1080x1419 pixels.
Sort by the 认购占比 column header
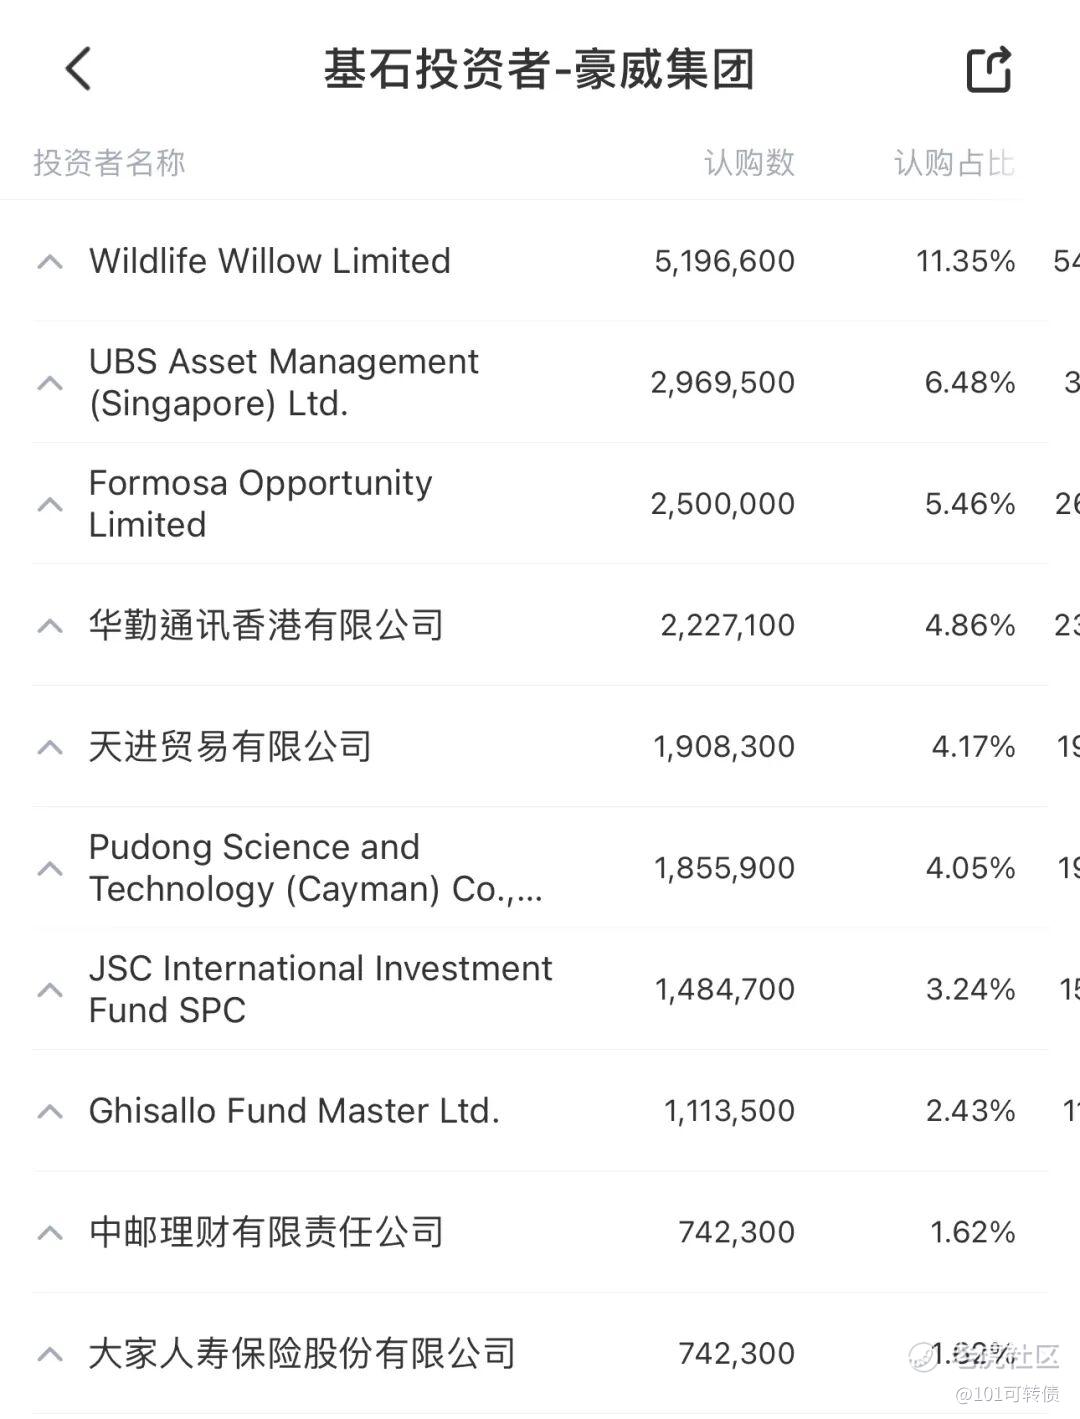(x=954, y=163)
